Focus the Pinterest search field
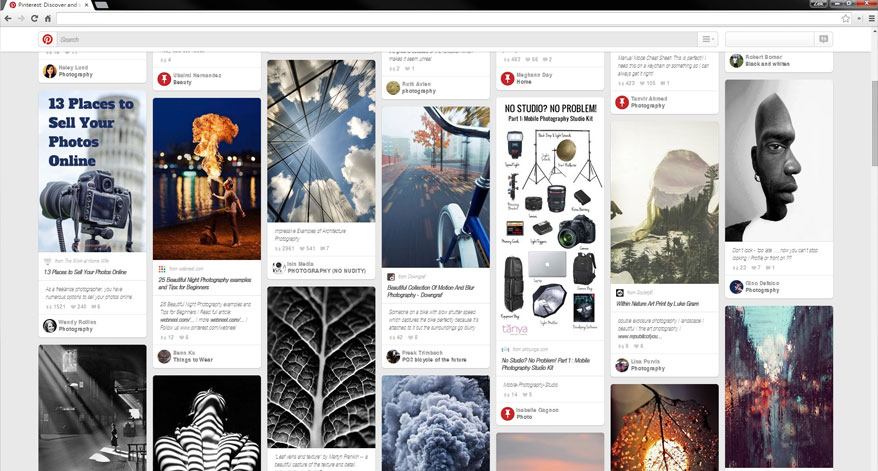Image resolution: width=878 pixels, height=471 pixels. click(376, 39)
